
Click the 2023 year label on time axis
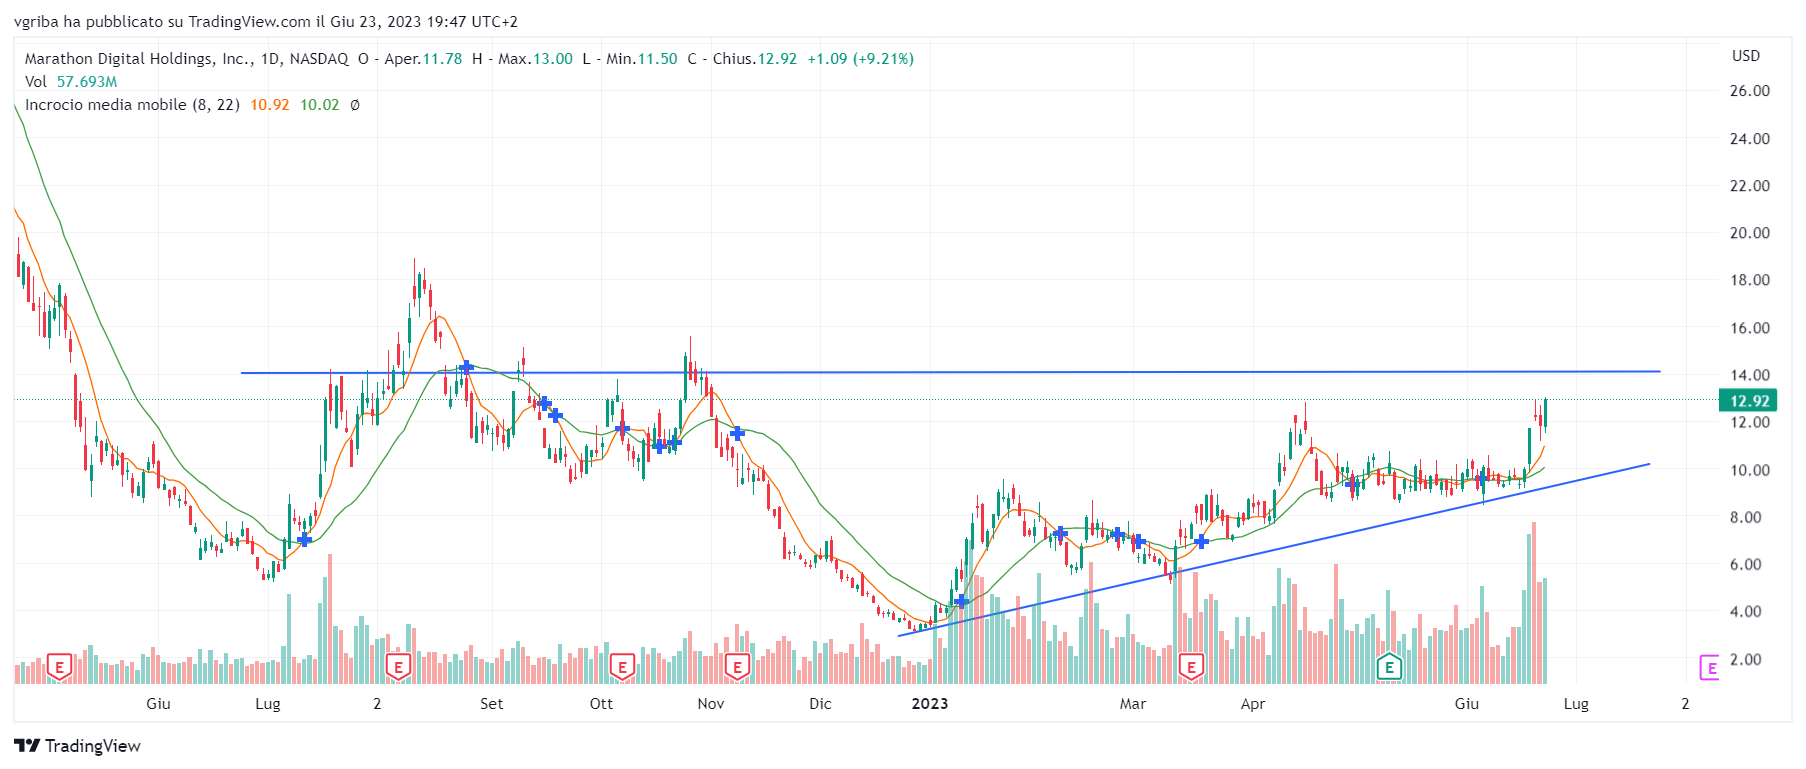[x=930, y=704]
